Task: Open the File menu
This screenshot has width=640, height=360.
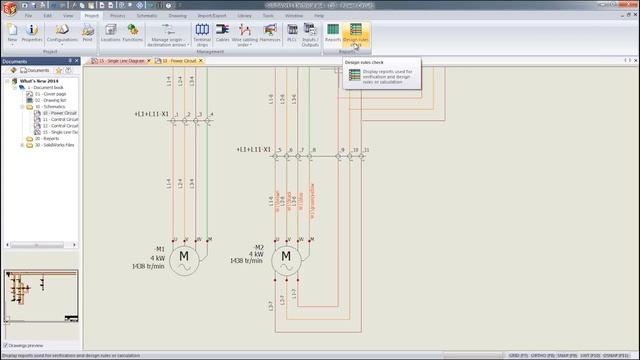Action: point(28,16)
